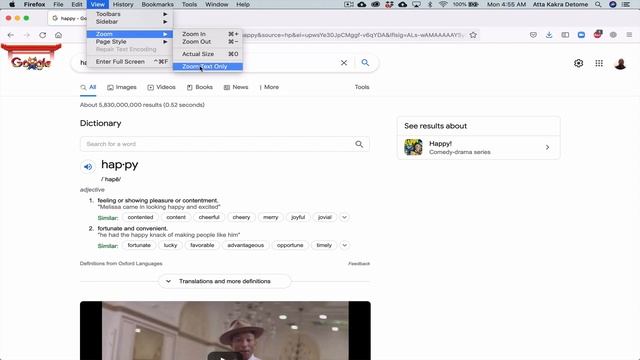Click the Pharrell Happy video thumbnail
Screen dimensions: 640x360
click(225, 331)
